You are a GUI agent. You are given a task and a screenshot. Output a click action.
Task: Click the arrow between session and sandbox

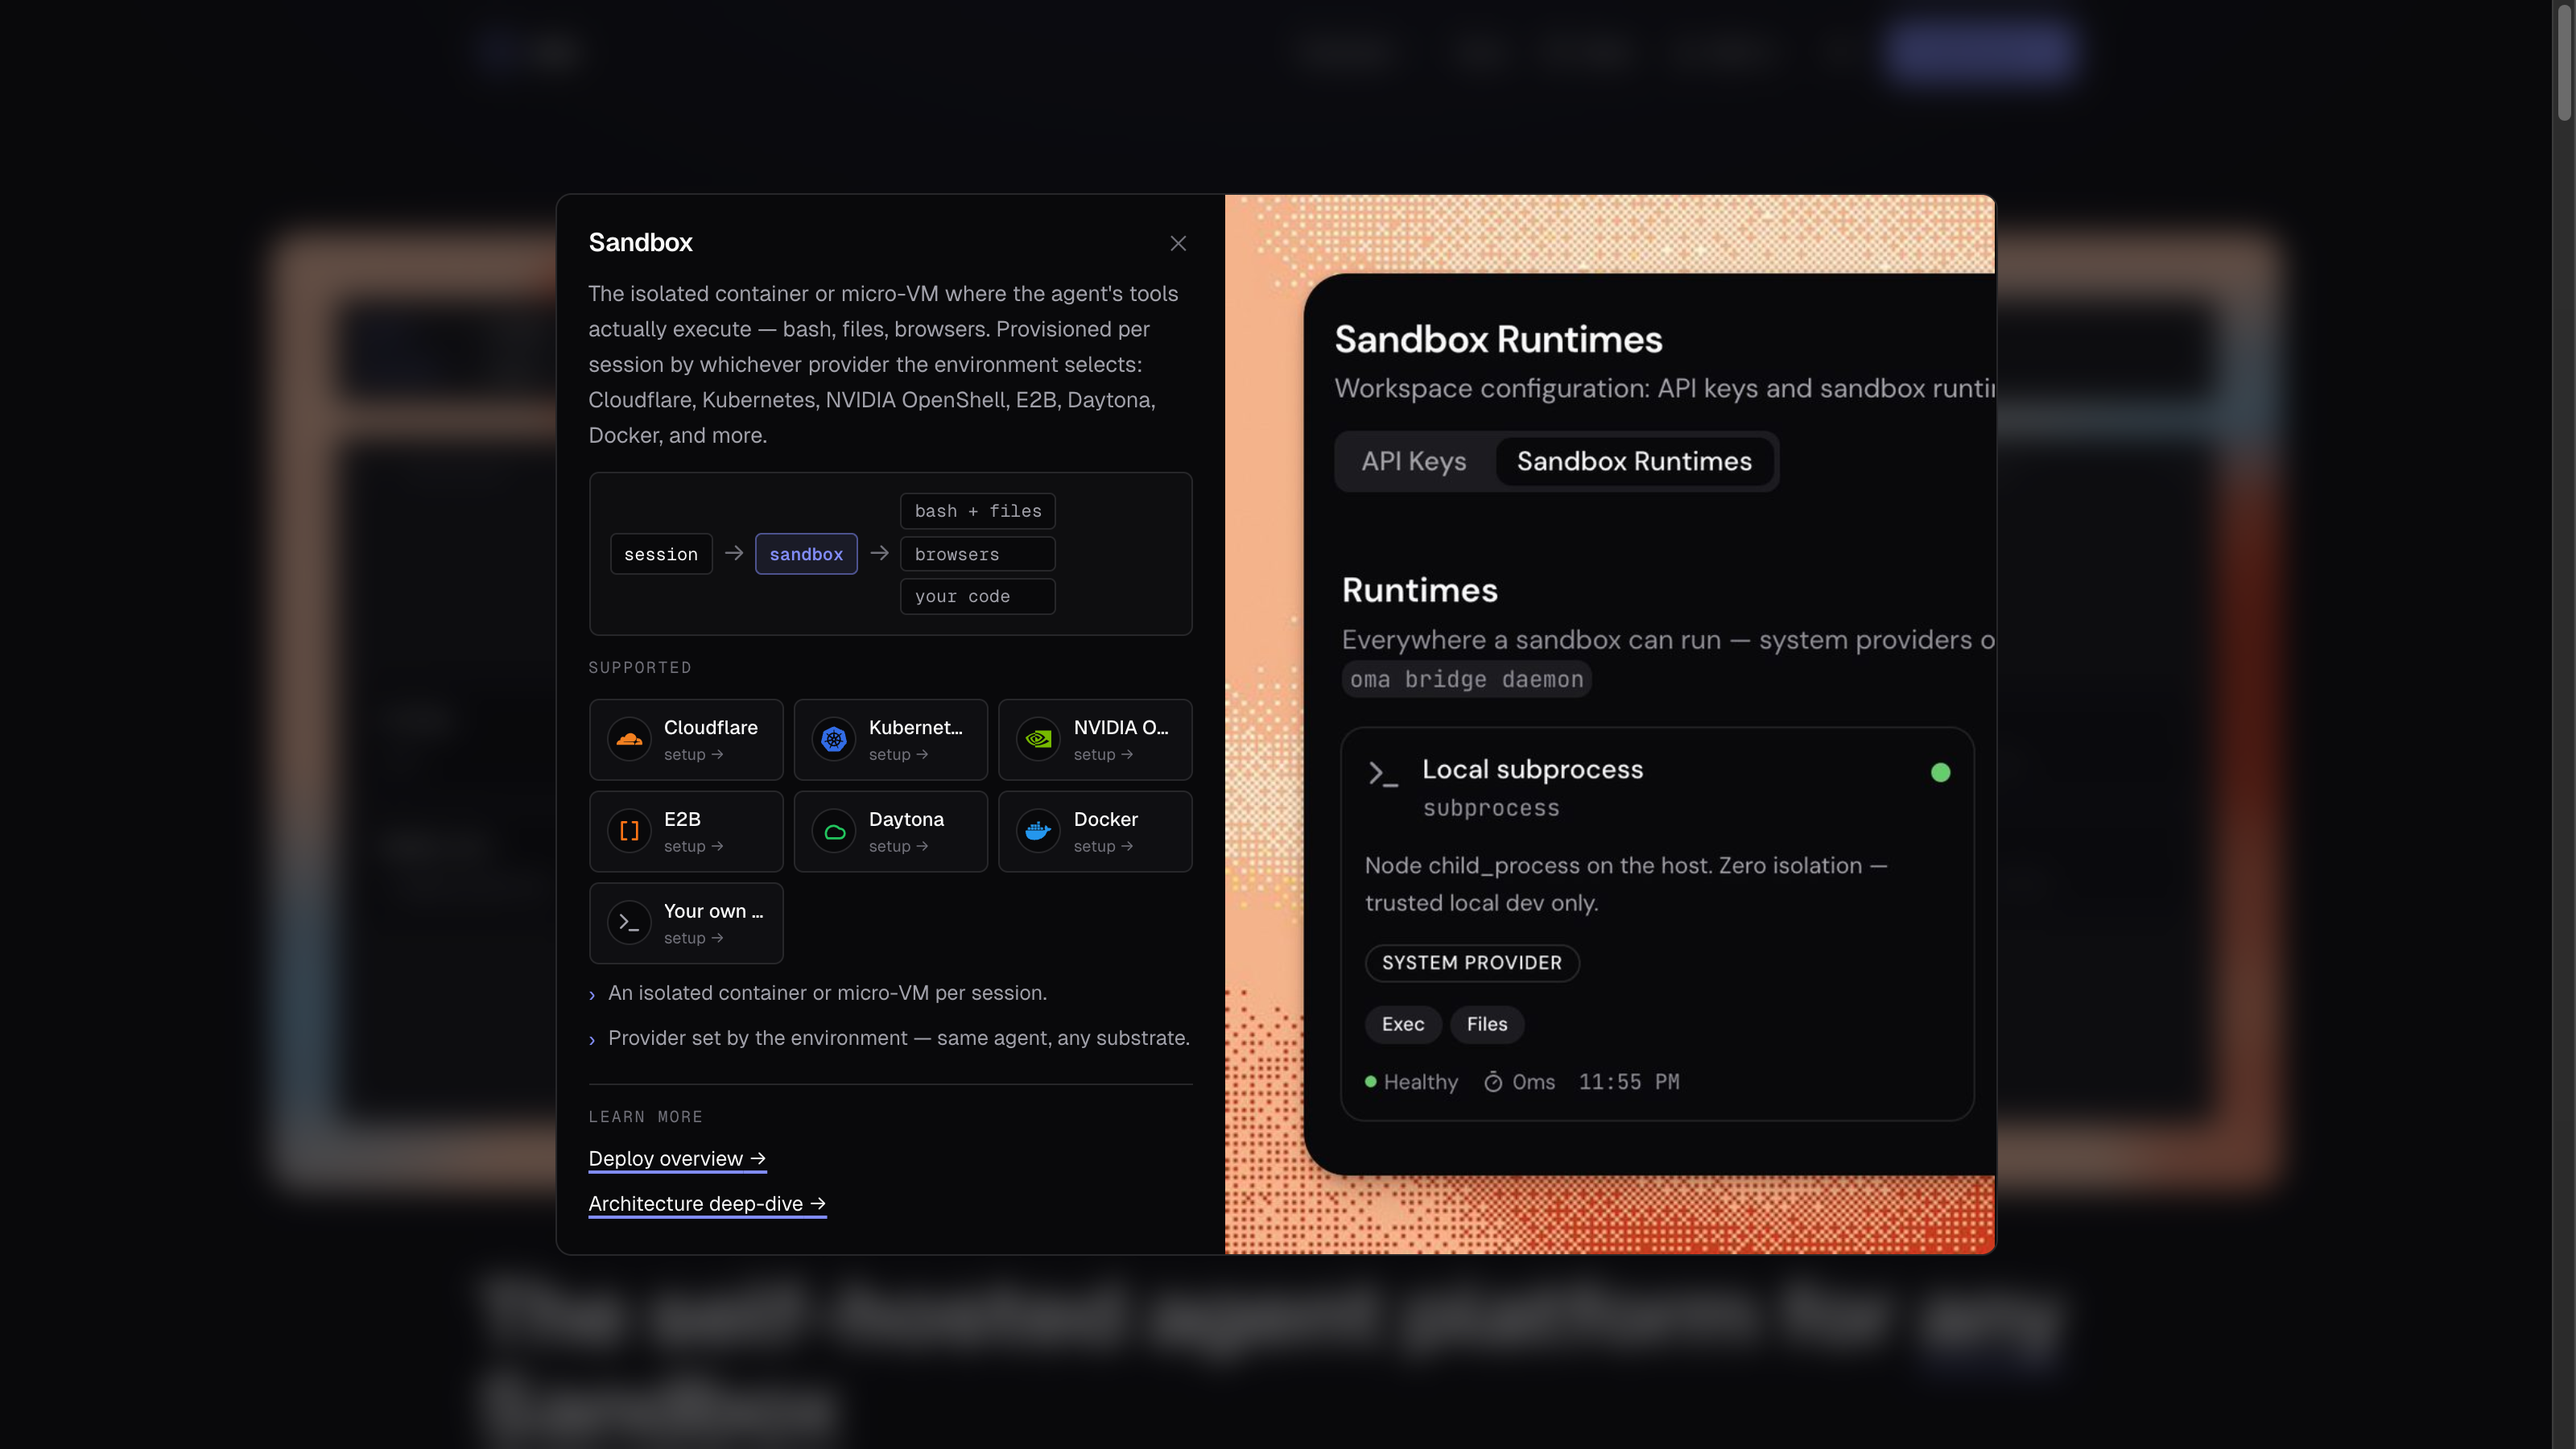pyautogui.click(x=734, y=553)
